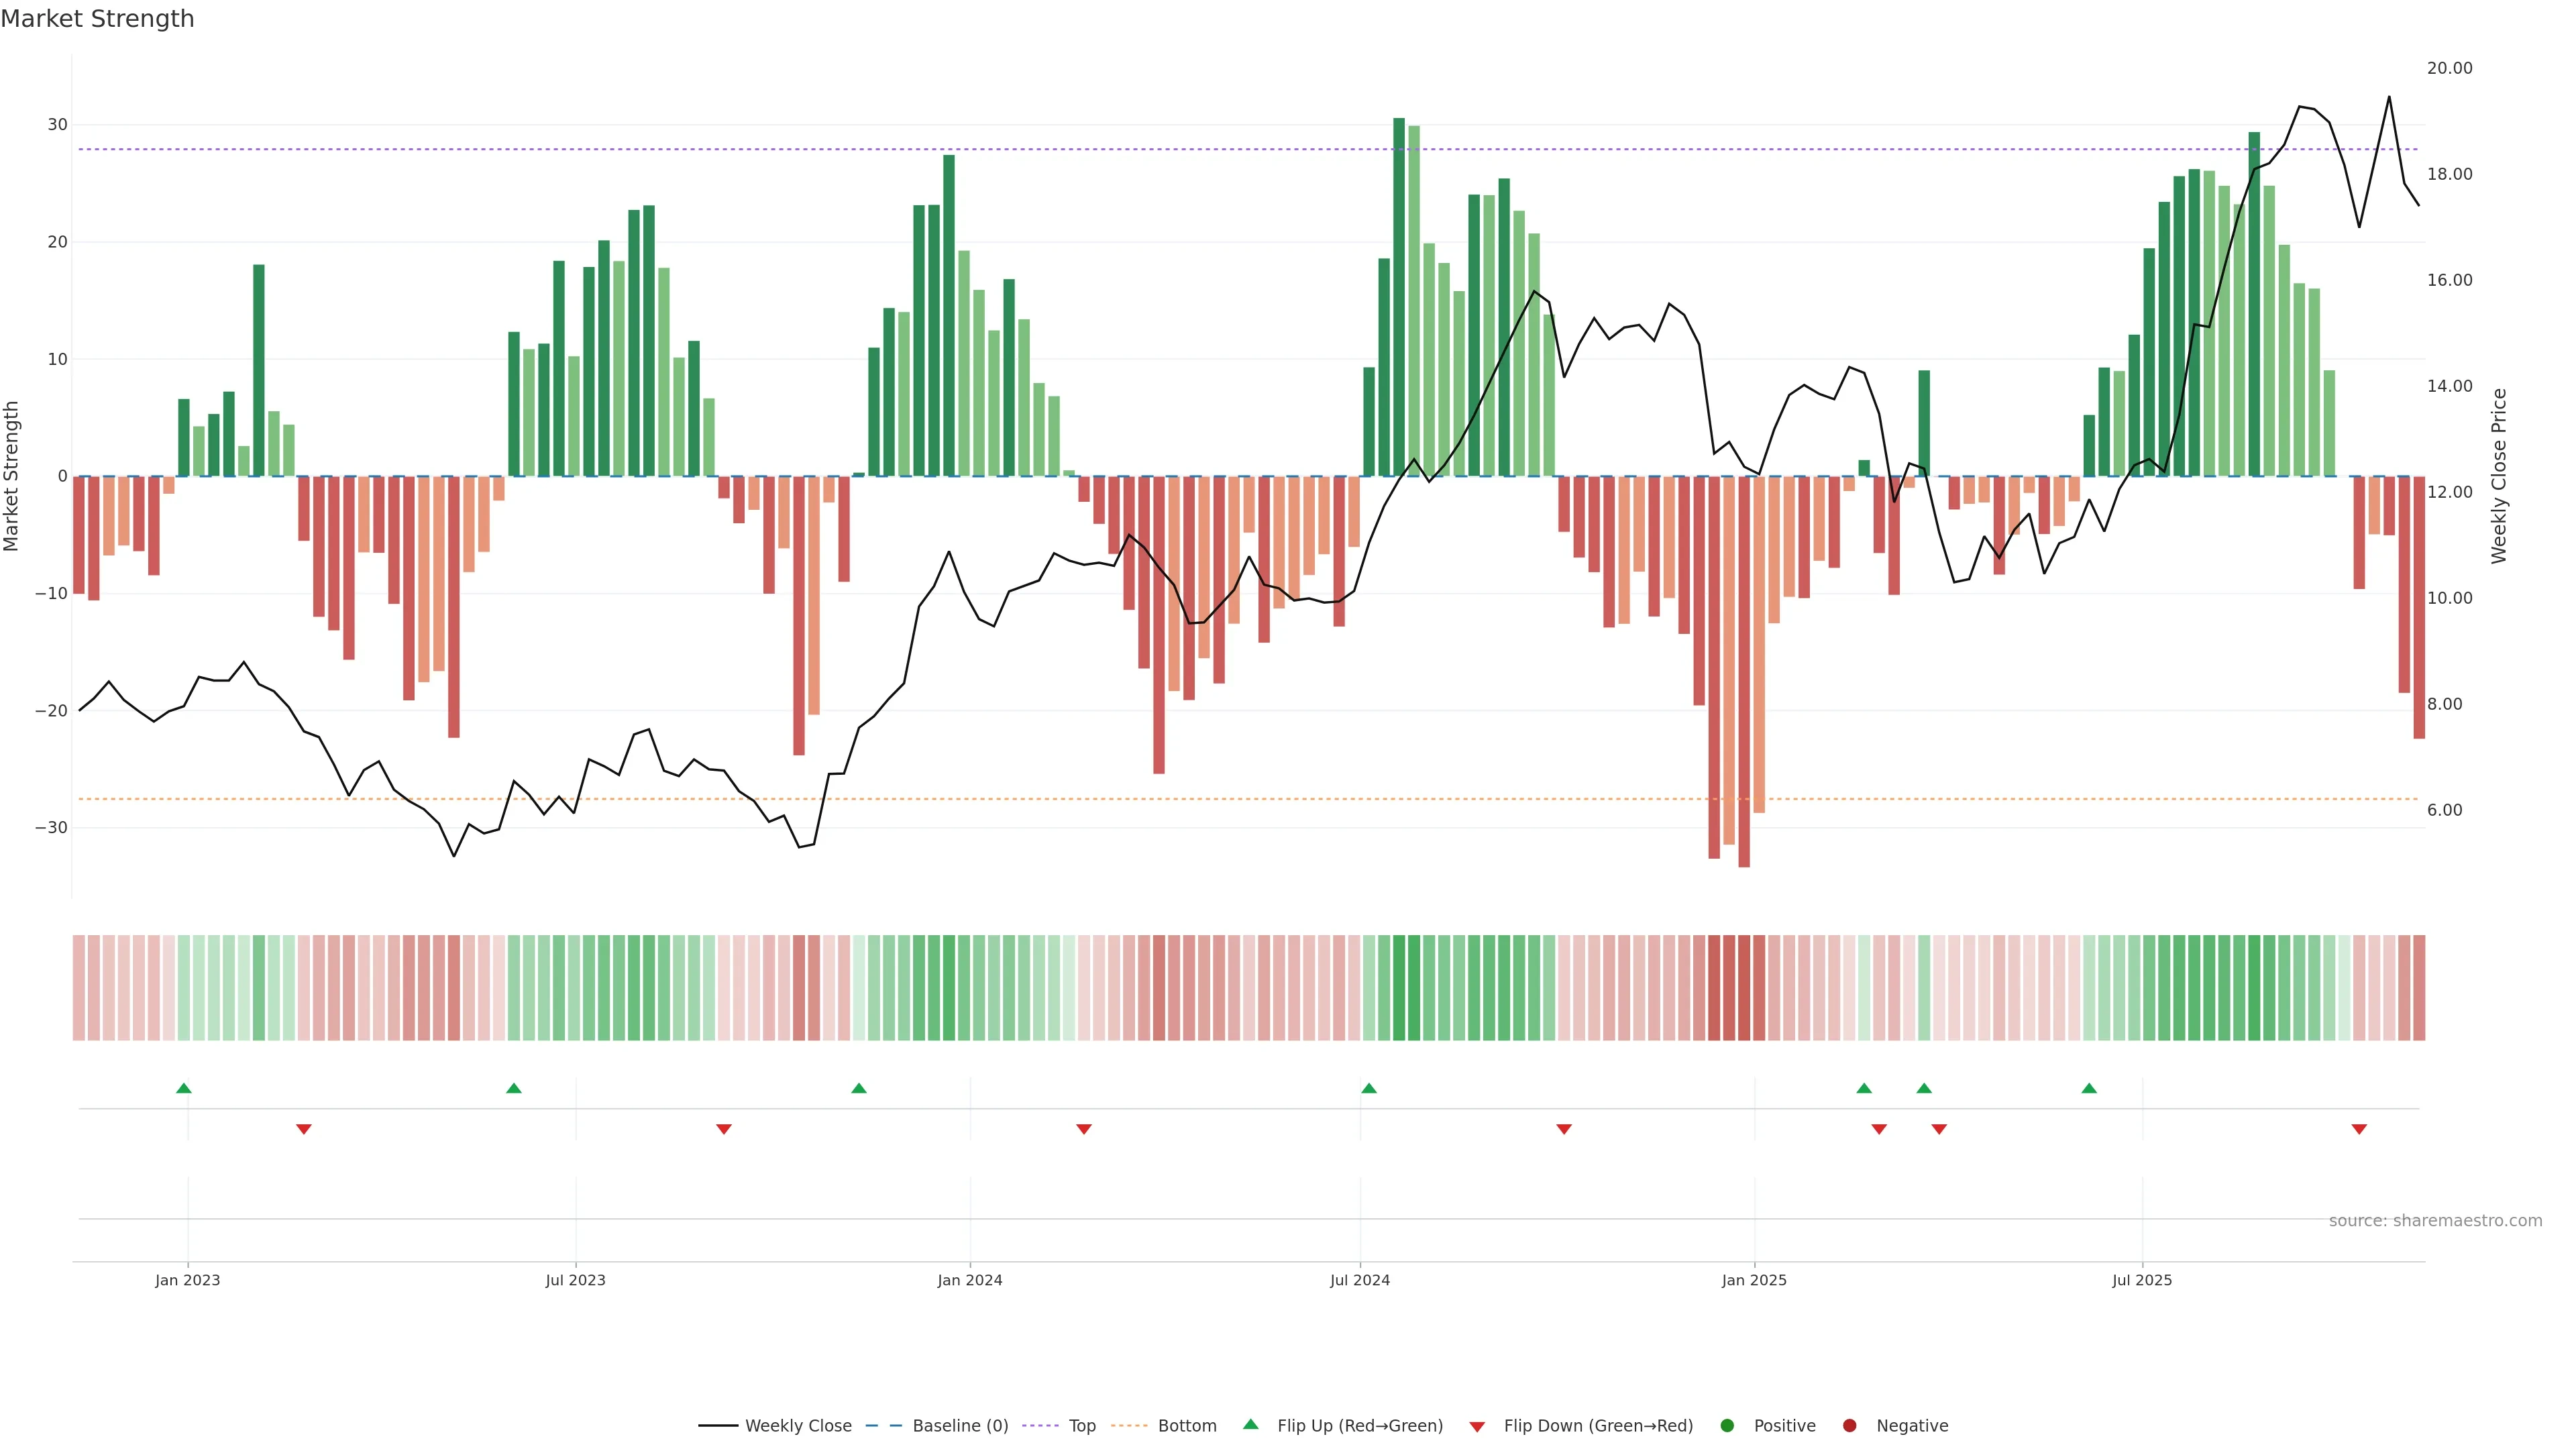
Task: Click Negative red circle legend icon
Action: (x=1849, y=1426)
